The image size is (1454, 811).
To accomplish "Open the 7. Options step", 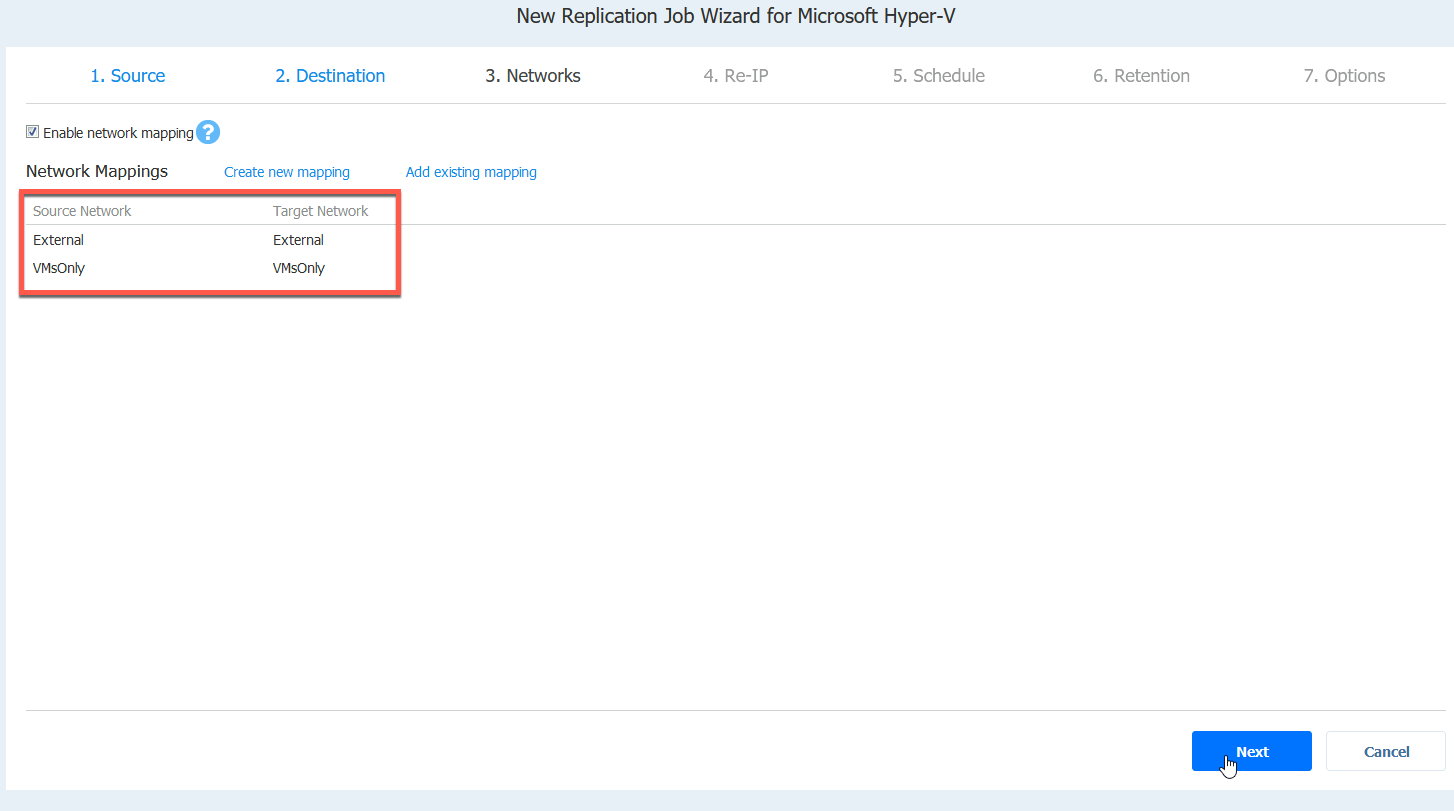I will pyautogui.click(x=1344, y=76).
